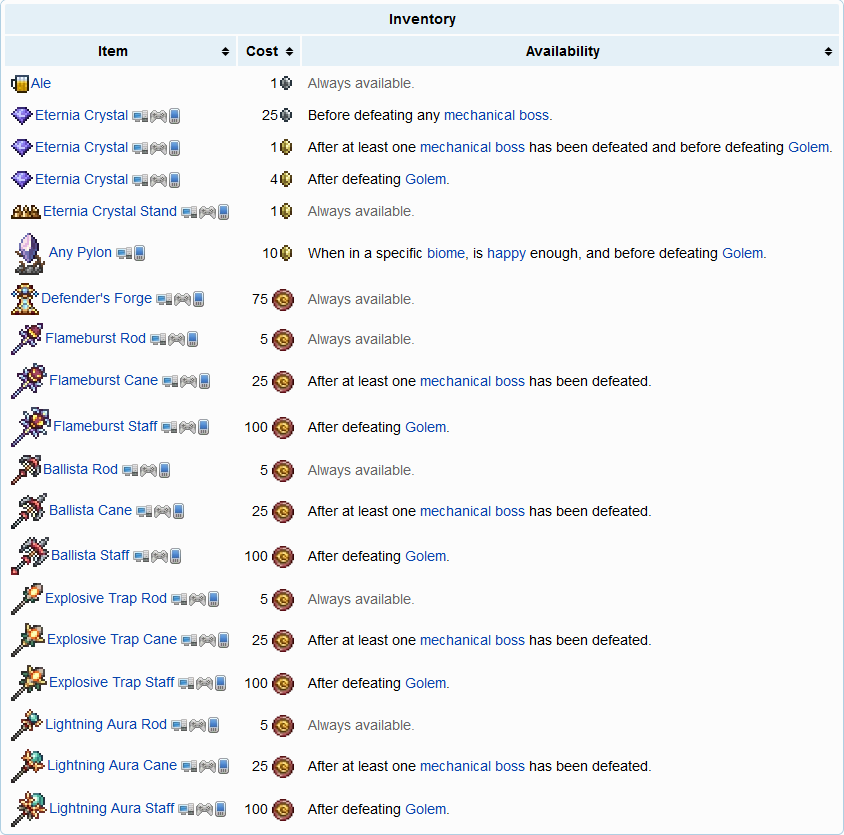Follow mechanical boss link in the 25-silver Eternia Crystal row
The height and width of the screenshot is (835, 844).
[x=496, y=115]
